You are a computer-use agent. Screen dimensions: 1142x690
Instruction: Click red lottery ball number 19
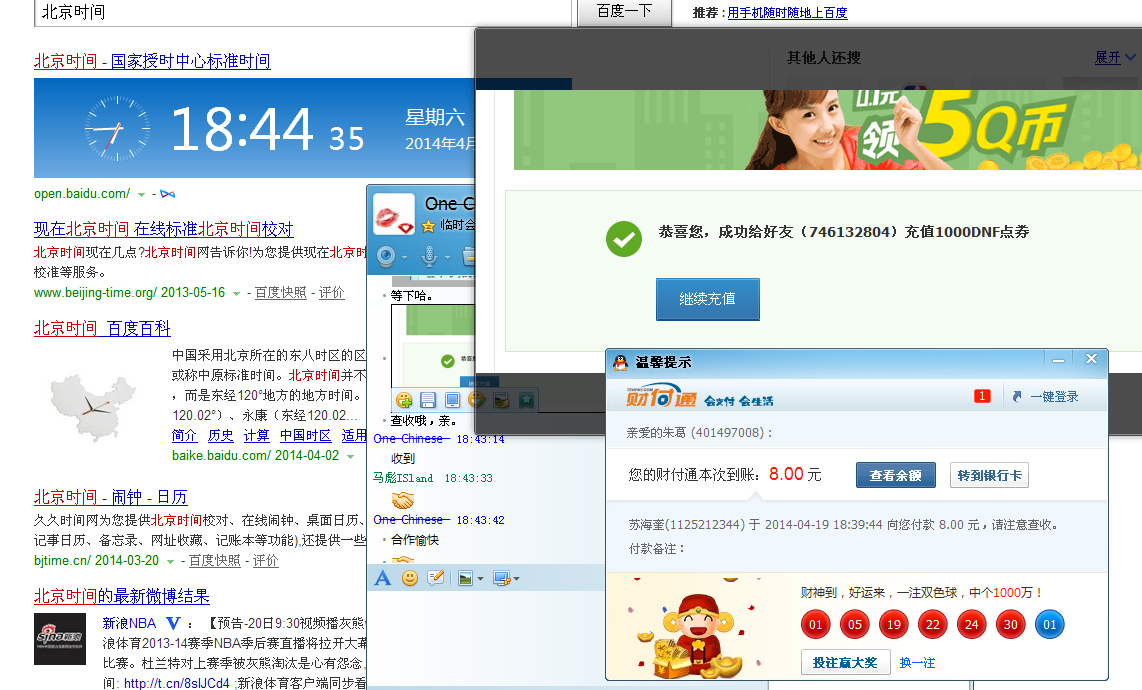point(894,624)
